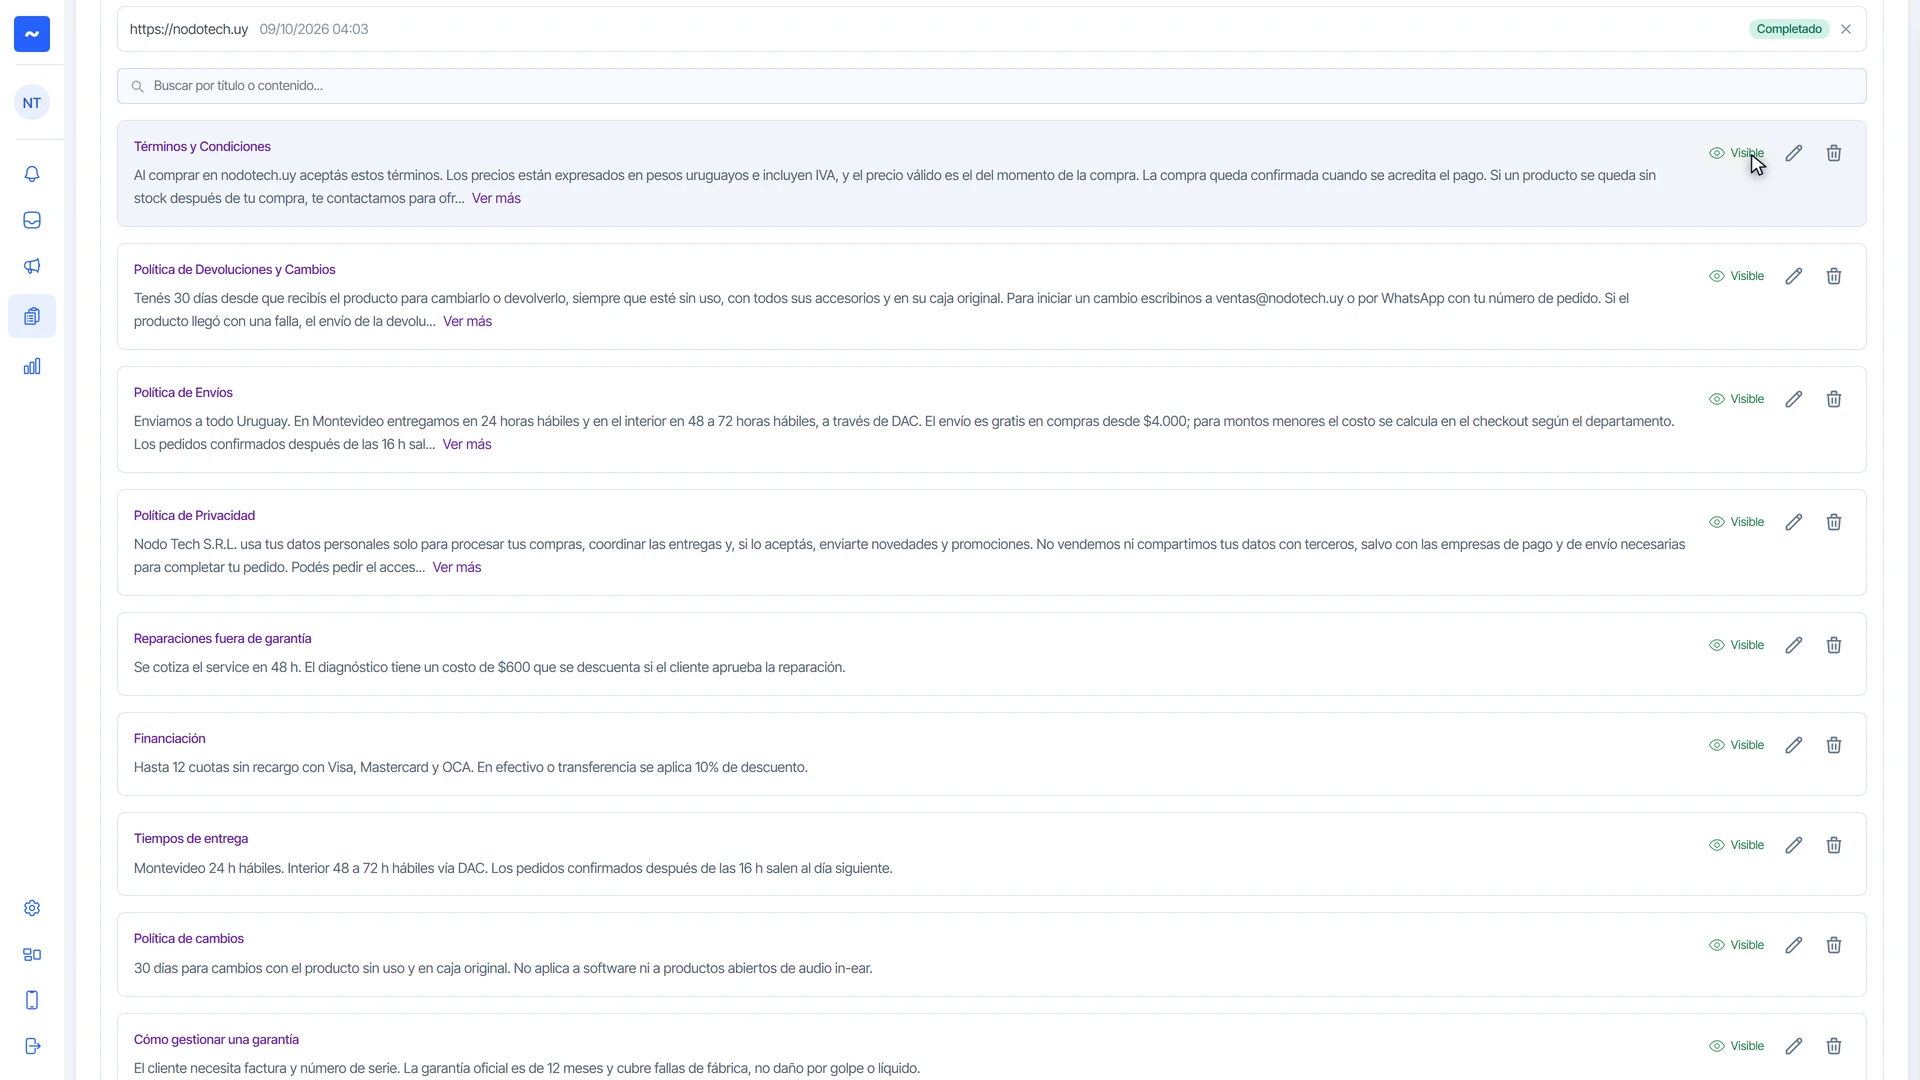Edit the Política de Privacidad entry
Screen dimensions: 1920x1080
coord(1794,522)
